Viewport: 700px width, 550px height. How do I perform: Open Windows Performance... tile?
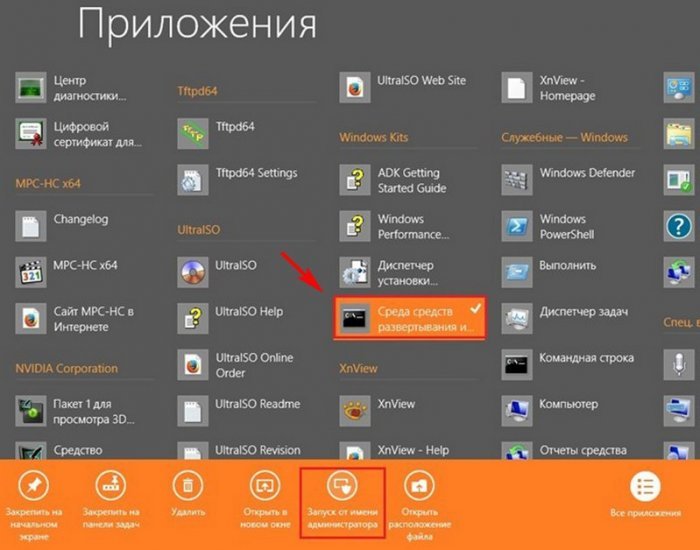click(x=395, y=226)
